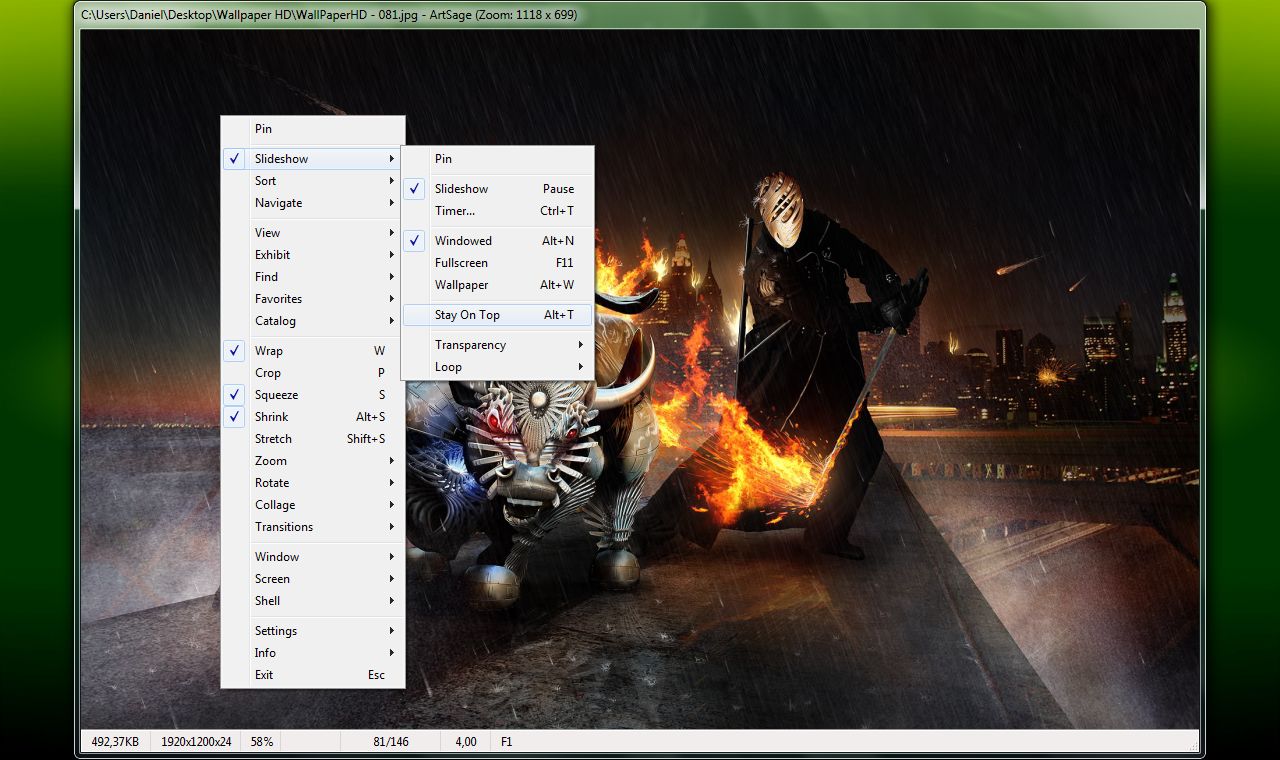Click Pin in the main context menu
The height and width of the screenshot is (760, 1280).
(x=313, y=129)
